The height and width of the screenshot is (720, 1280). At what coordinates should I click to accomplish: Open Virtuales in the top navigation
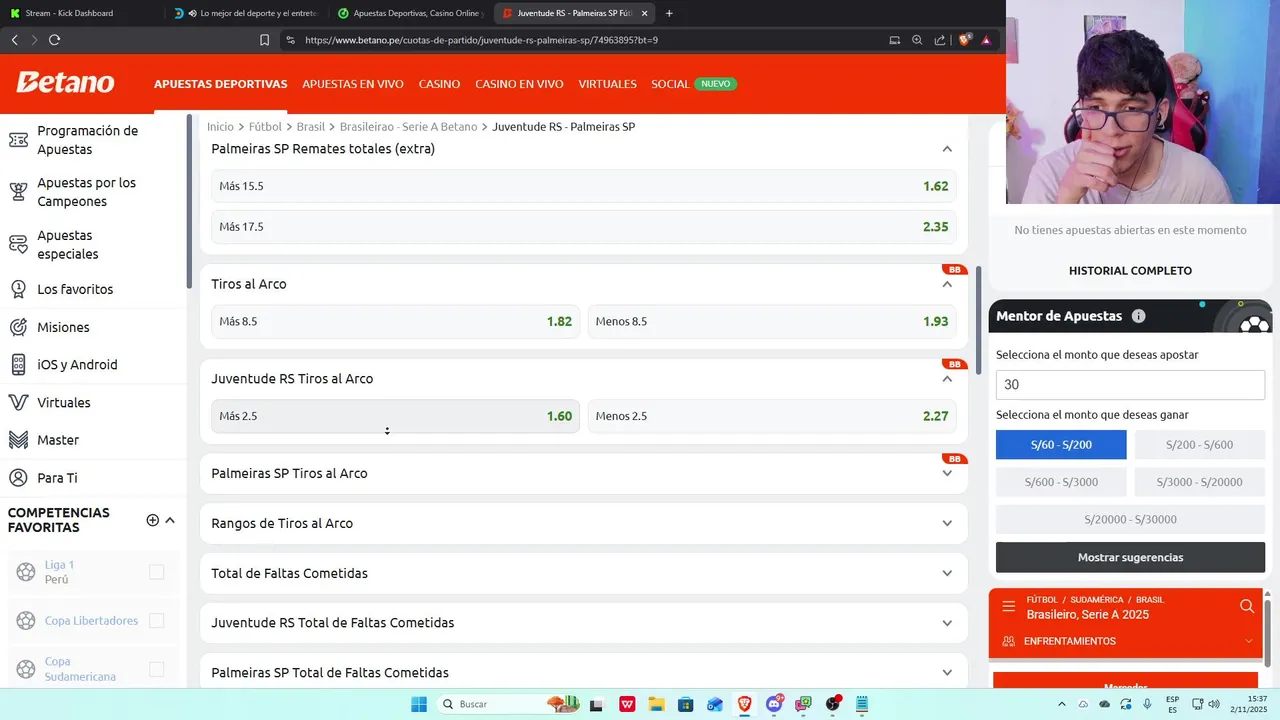click(x=607, y=84)
